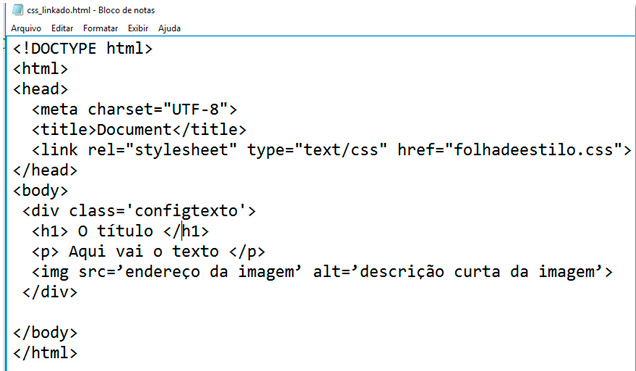This screenshot has width=636, height=371.
Task: Click the closing div tag
Action: tap(50, 292)
